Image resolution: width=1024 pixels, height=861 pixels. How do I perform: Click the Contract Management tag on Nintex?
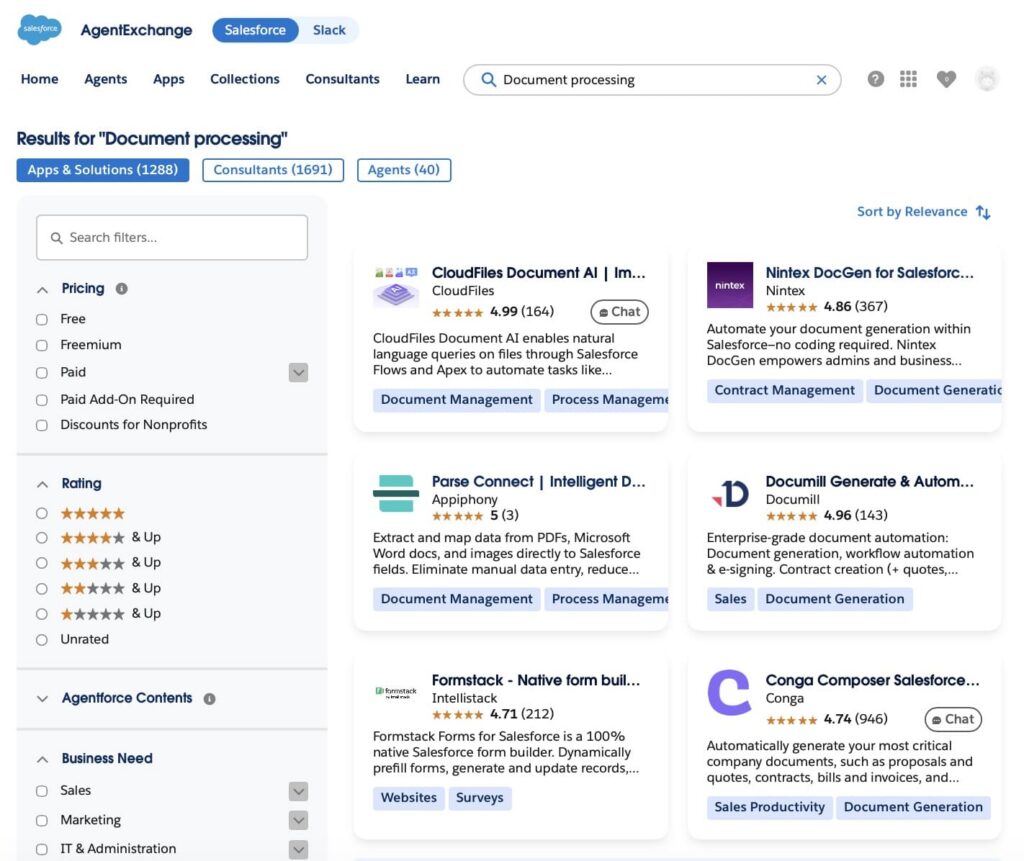click(x=784, y=391)
